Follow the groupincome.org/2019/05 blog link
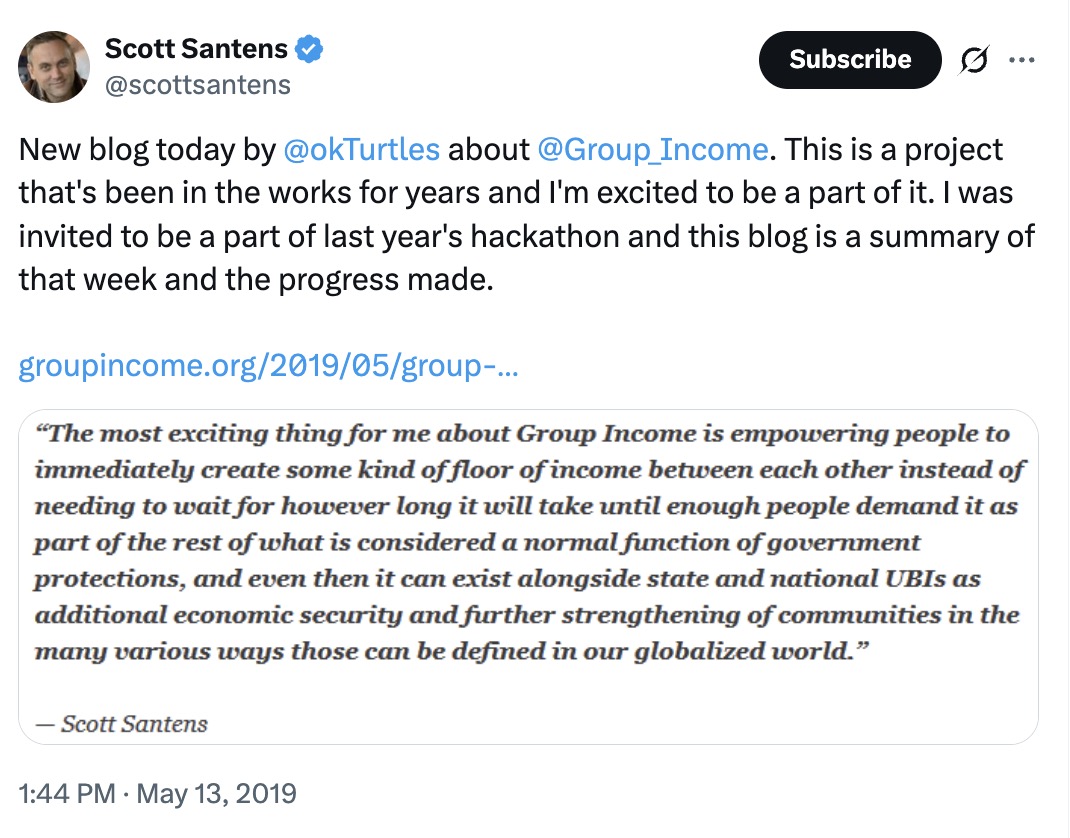 point(268,367)
